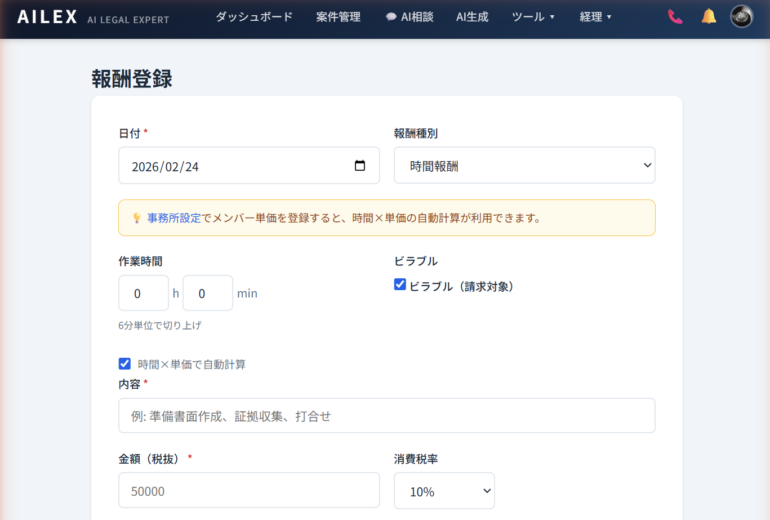The height and width of the screenshot is (520, 770).
Task: Click the speech bubble AI相談 icon
Action: (390, 17)
